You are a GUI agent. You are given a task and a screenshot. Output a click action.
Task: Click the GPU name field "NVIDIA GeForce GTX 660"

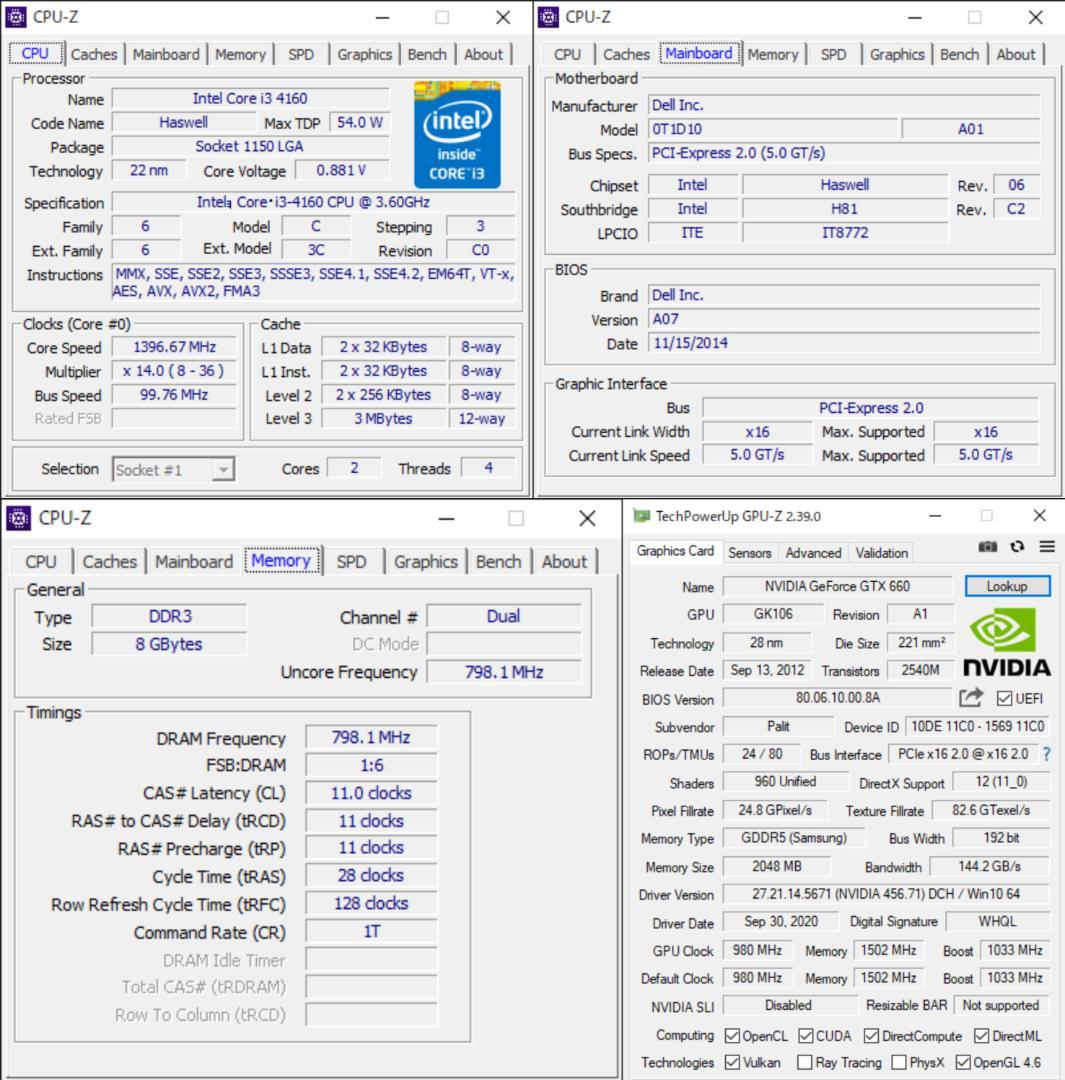tap(838, 586)
